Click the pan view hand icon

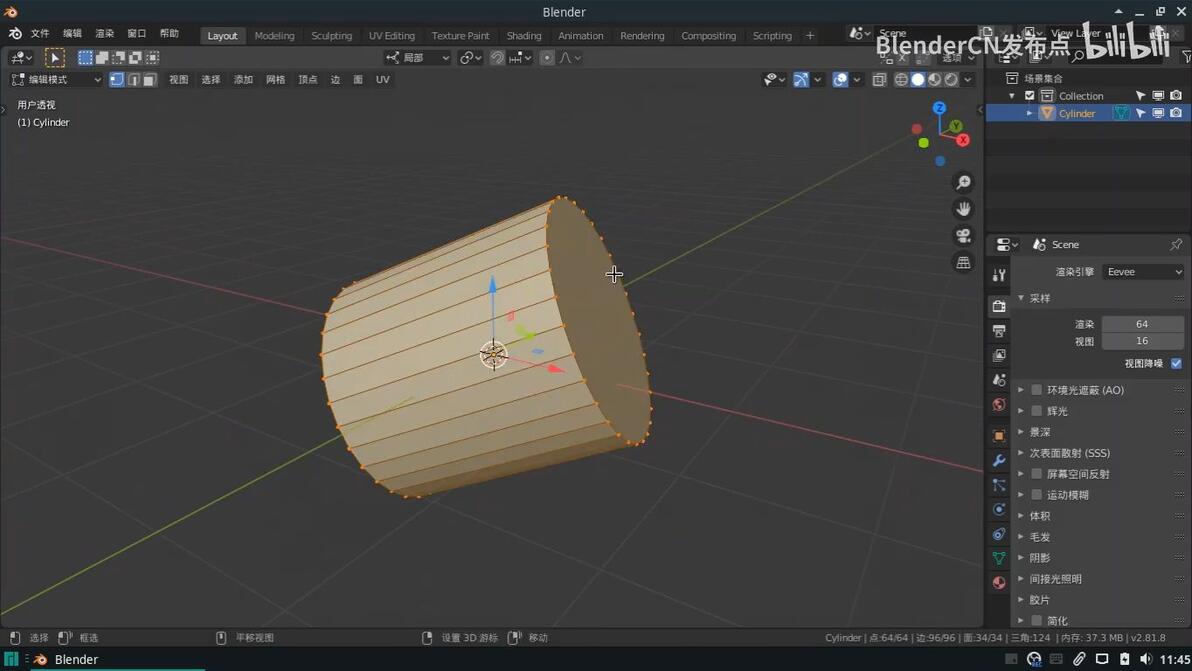coord(963,209)
